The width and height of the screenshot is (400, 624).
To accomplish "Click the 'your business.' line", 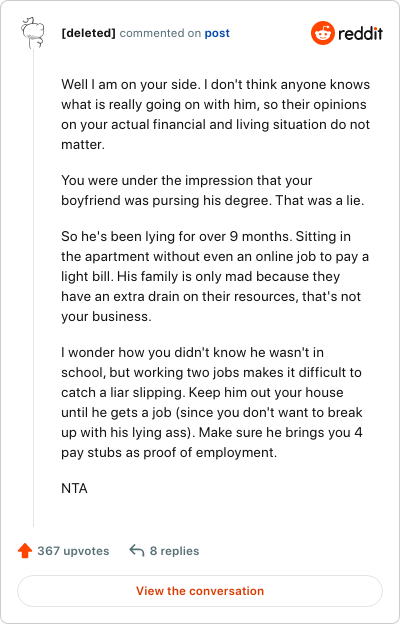I will tap(106, 317).
